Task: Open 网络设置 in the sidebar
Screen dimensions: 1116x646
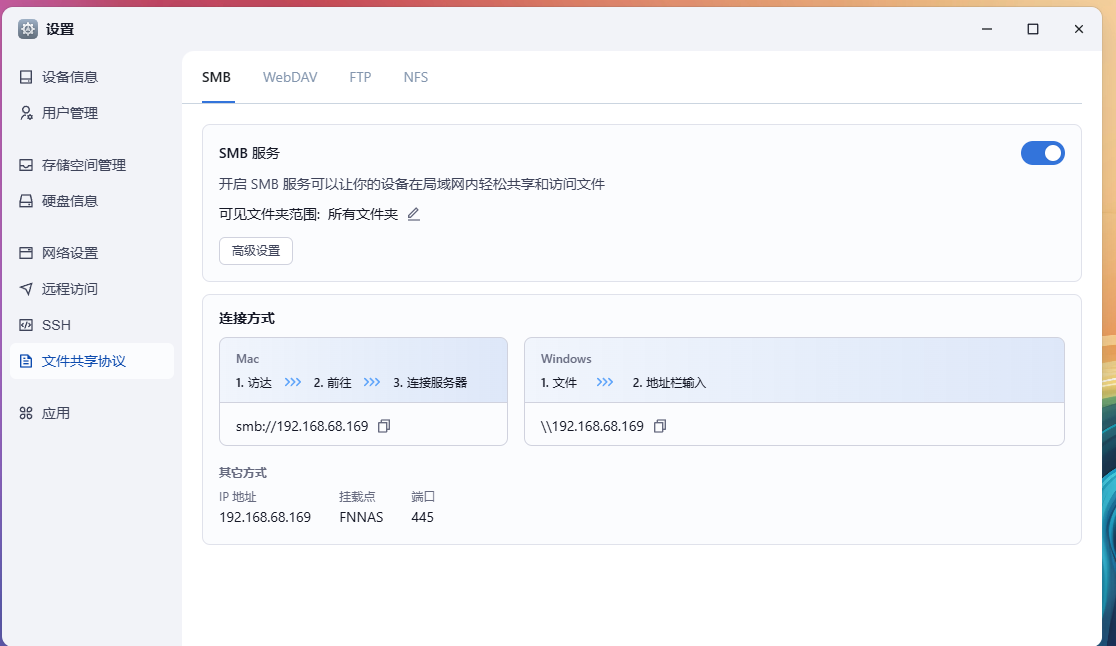Action: coord(70,253)
